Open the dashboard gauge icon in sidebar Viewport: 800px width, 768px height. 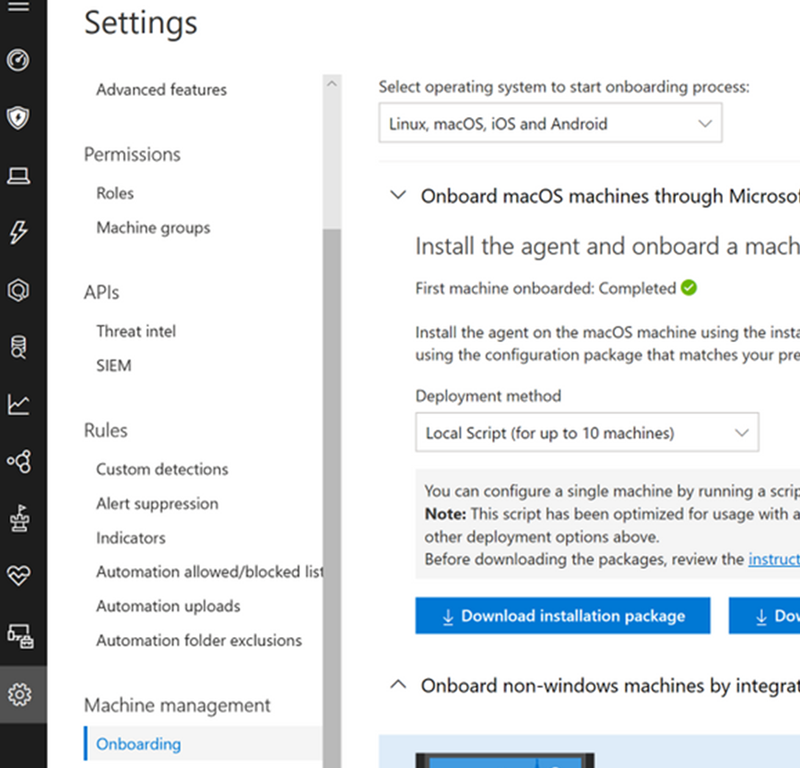pyautogui.click(x=18, y=61)
